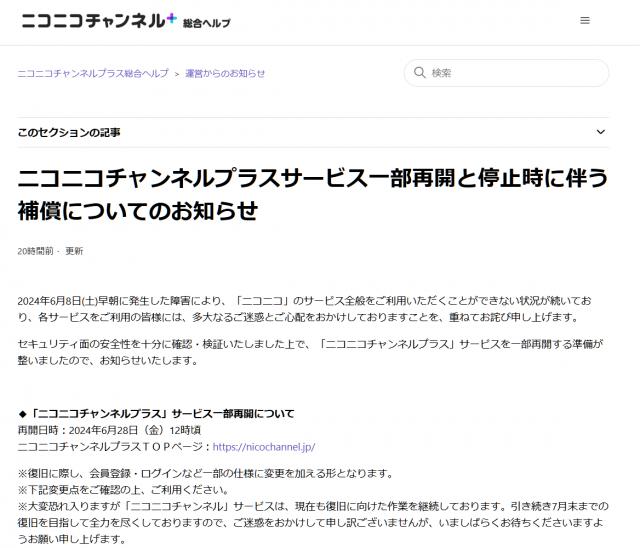Click the 更新 label under the title
The height and width of the screenshot is (548, 640).
[74, 251]
